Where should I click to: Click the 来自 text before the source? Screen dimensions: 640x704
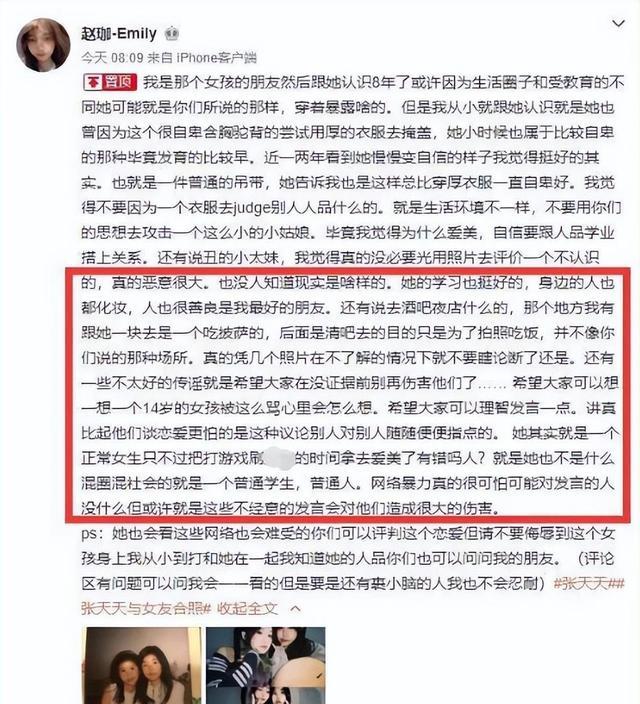160,58
